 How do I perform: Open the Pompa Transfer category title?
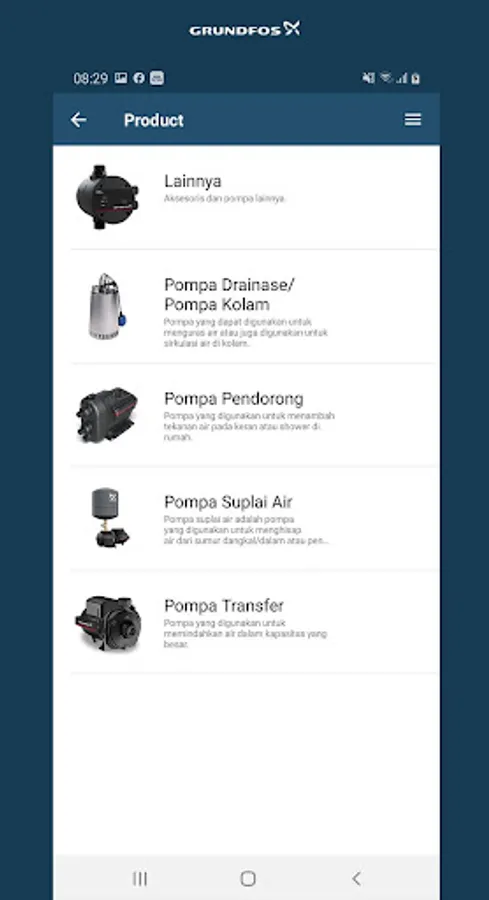point(224,606)
